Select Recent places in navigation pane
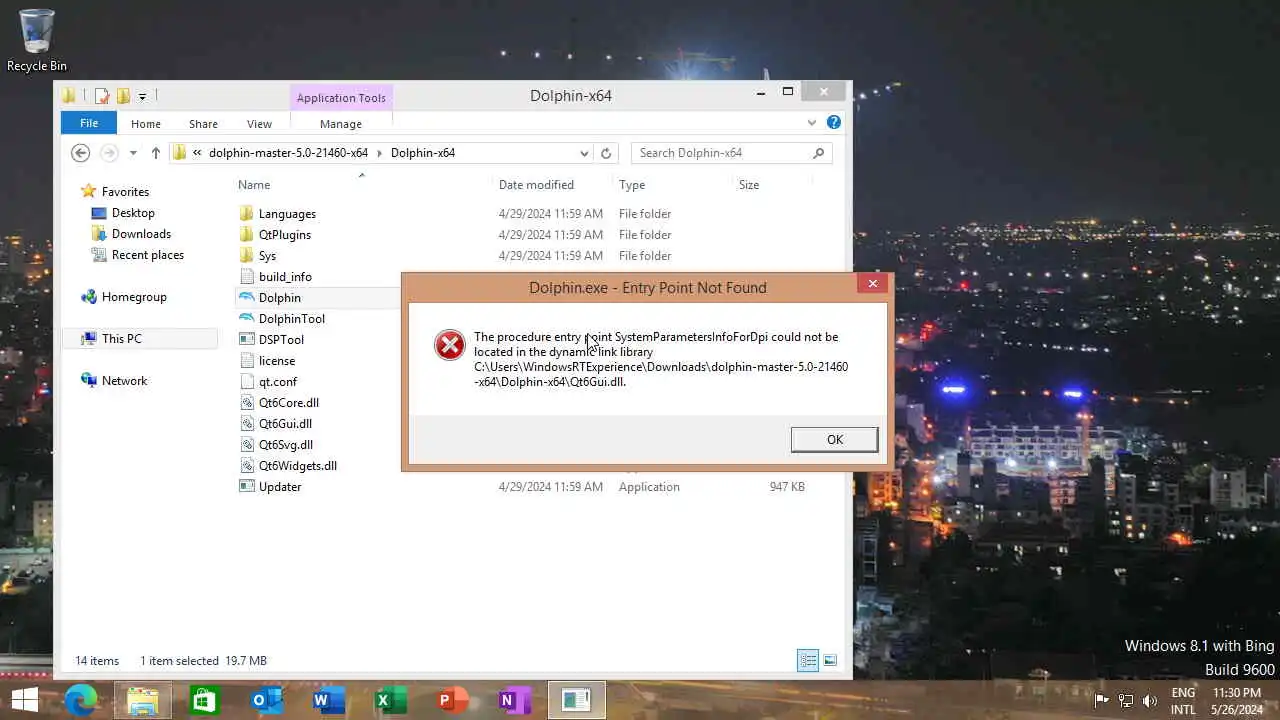1280x720 pixels. [x=148, y=254]
